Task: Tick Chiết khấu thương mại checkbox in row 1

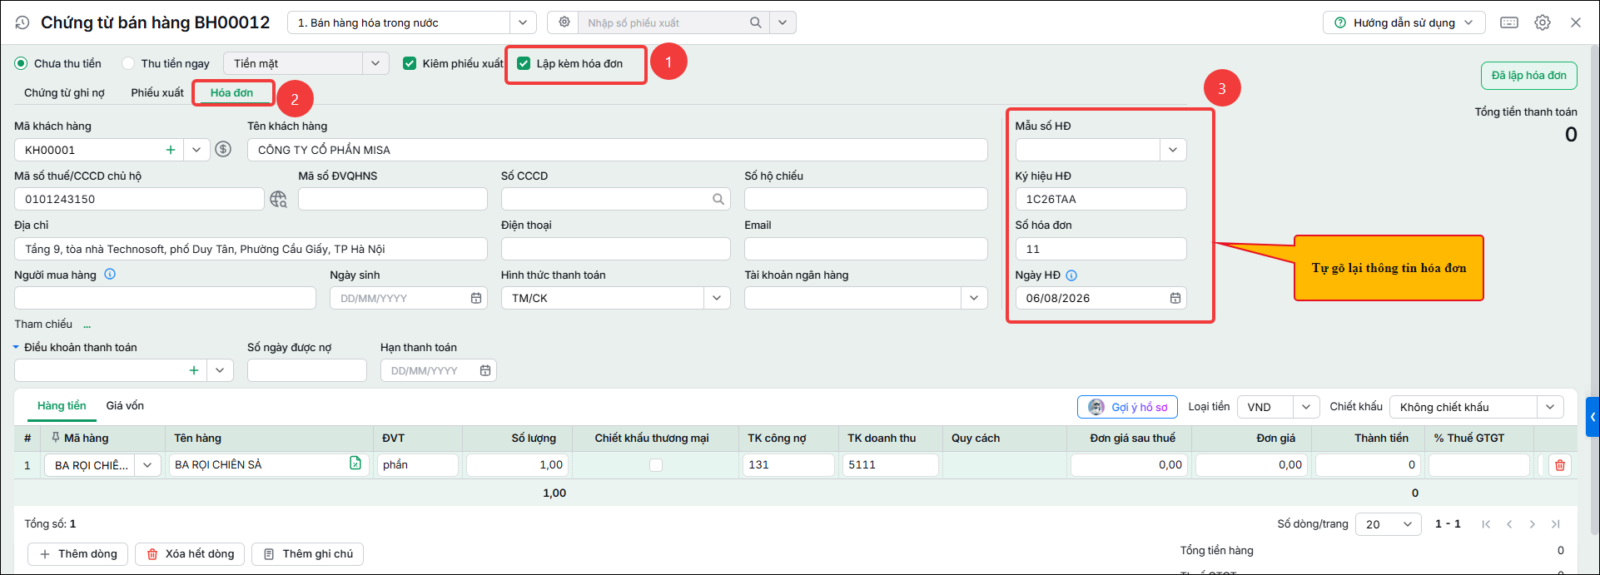Action: [x=656, y=465]
